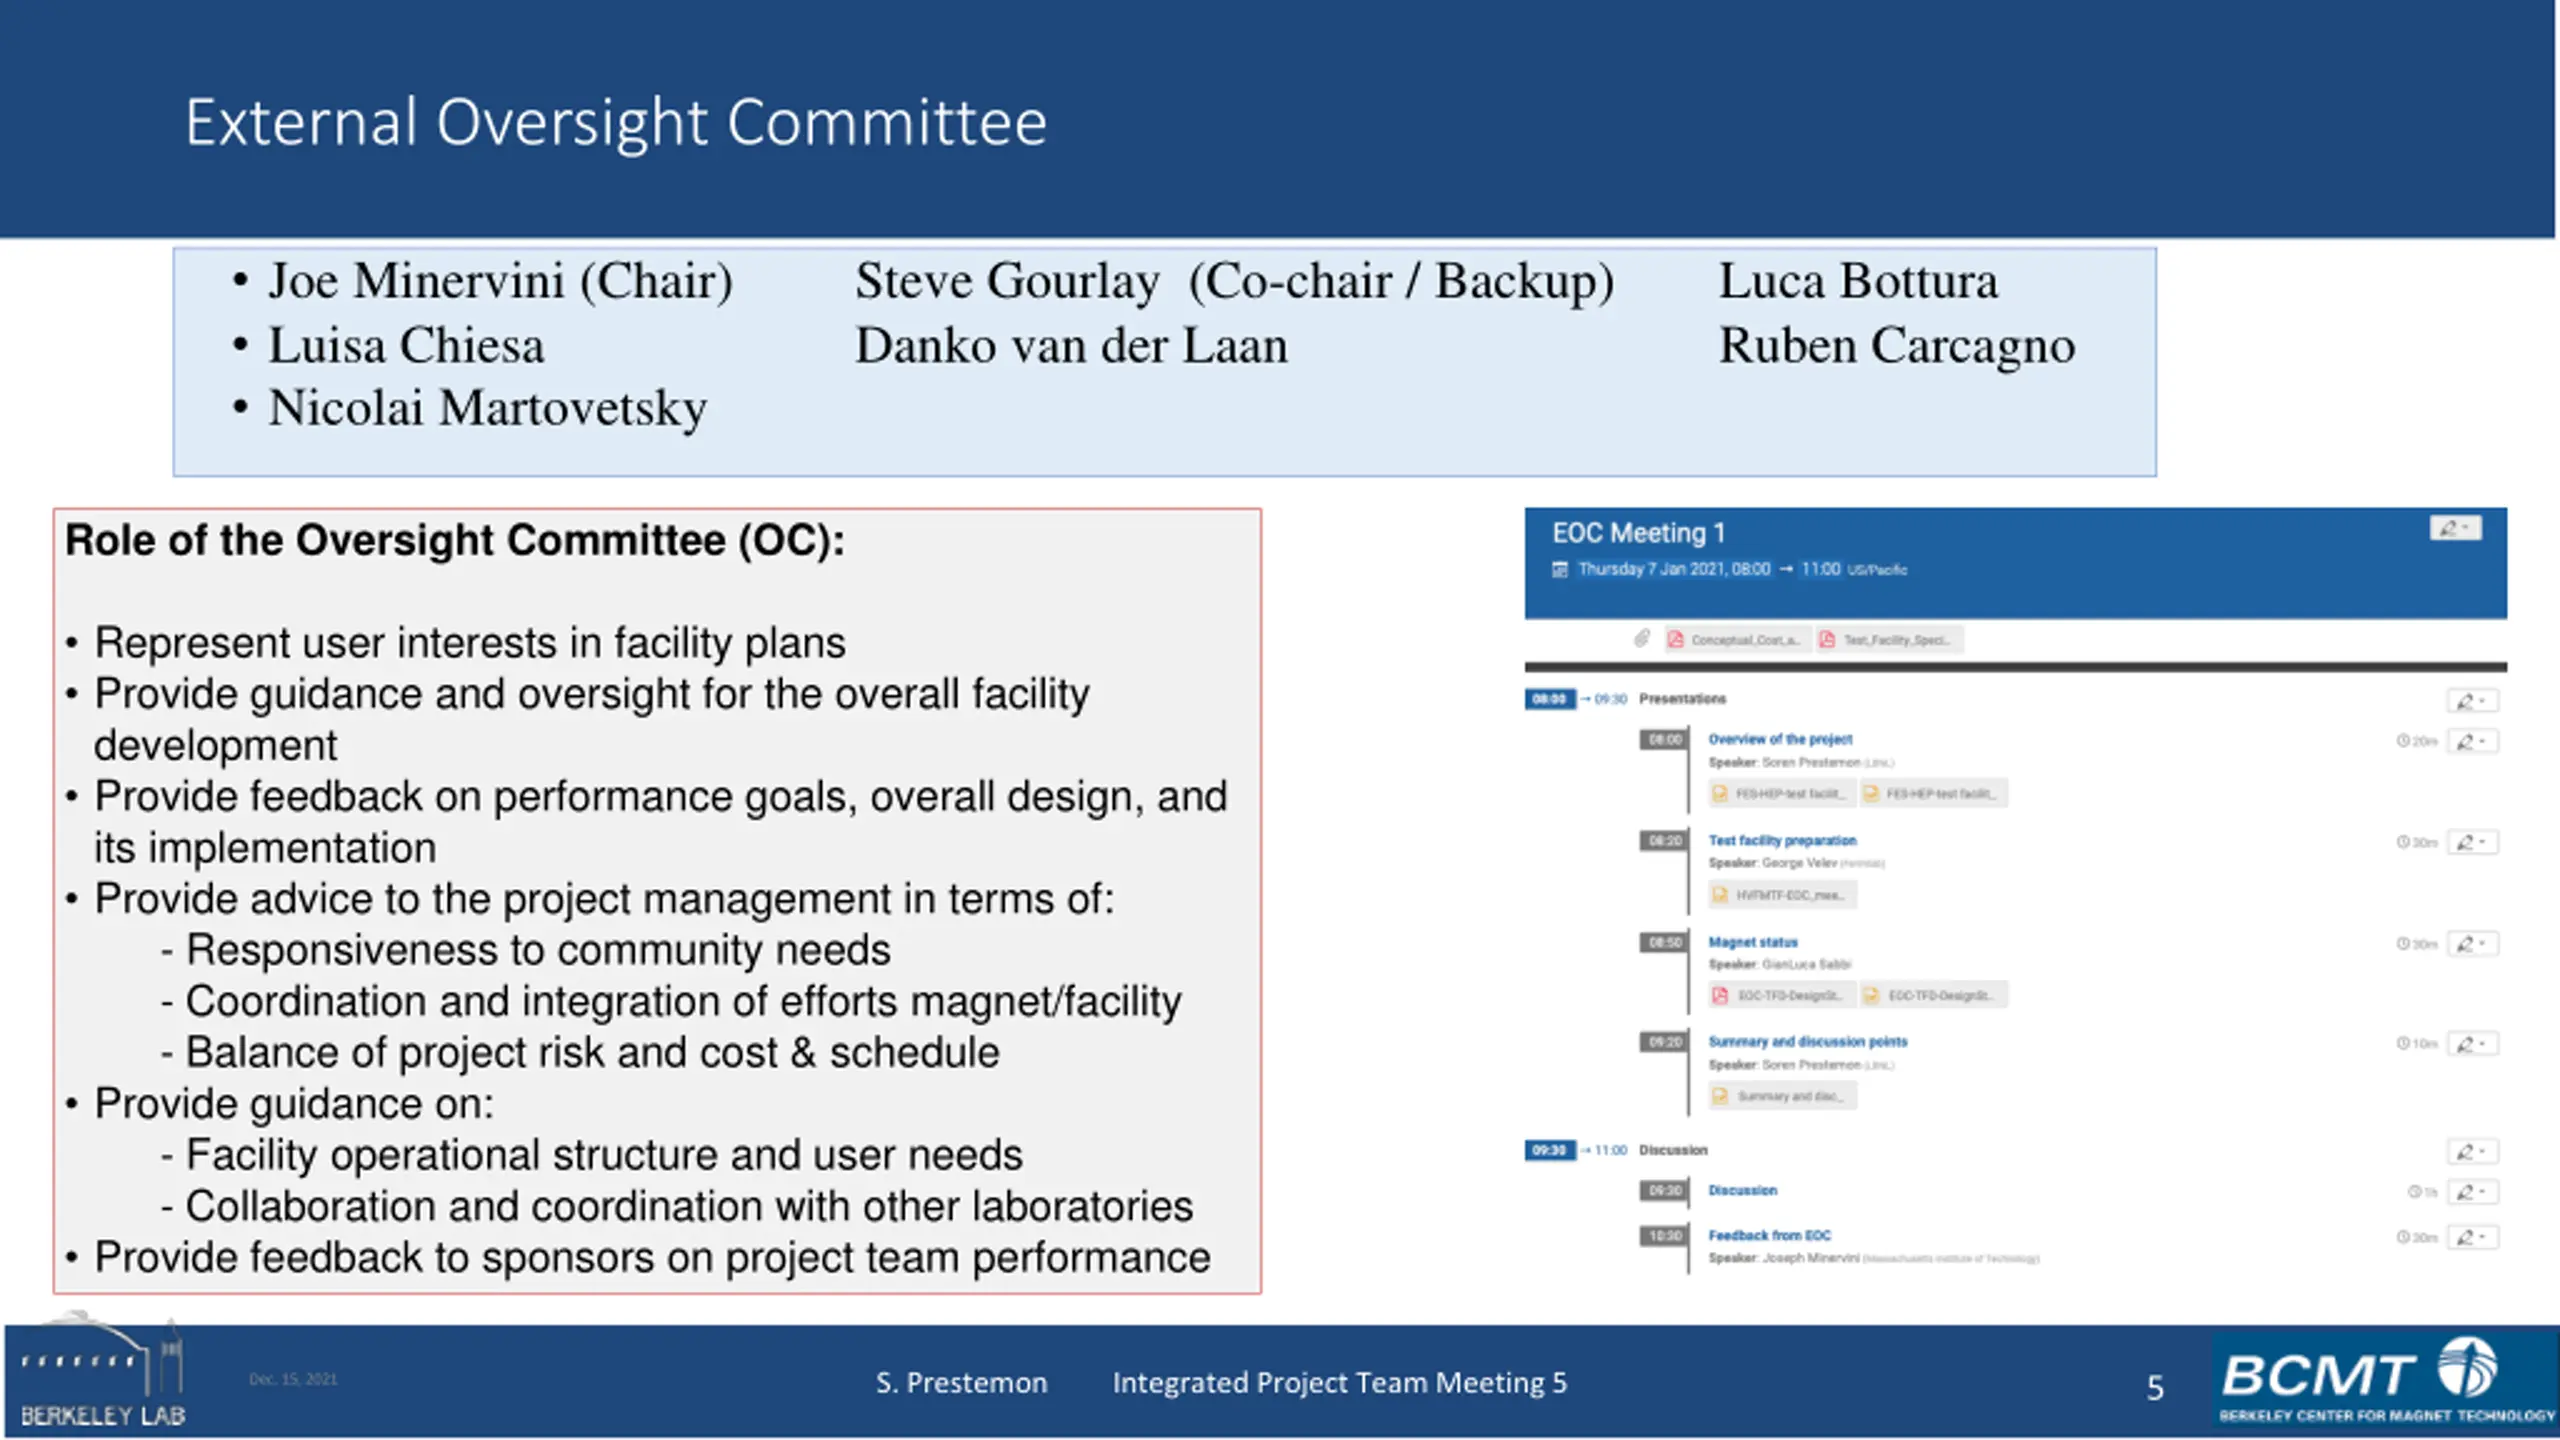
Task: Open the Test facility preparation talk link
Action: 1781,841
